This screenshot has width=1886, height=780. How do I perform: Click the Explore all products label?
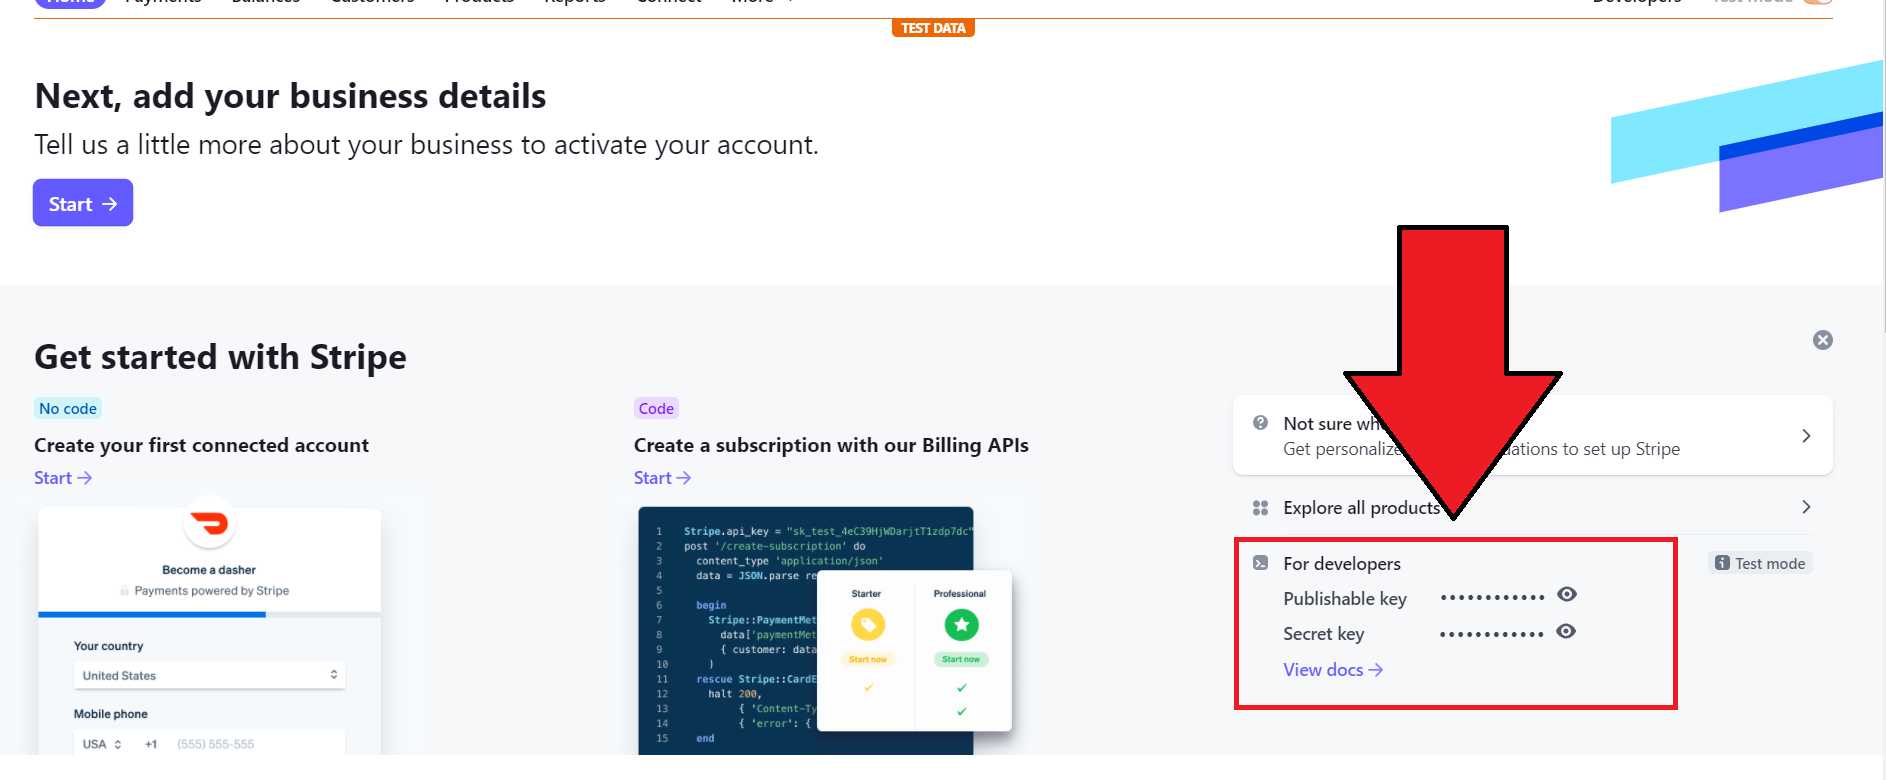1362,508
